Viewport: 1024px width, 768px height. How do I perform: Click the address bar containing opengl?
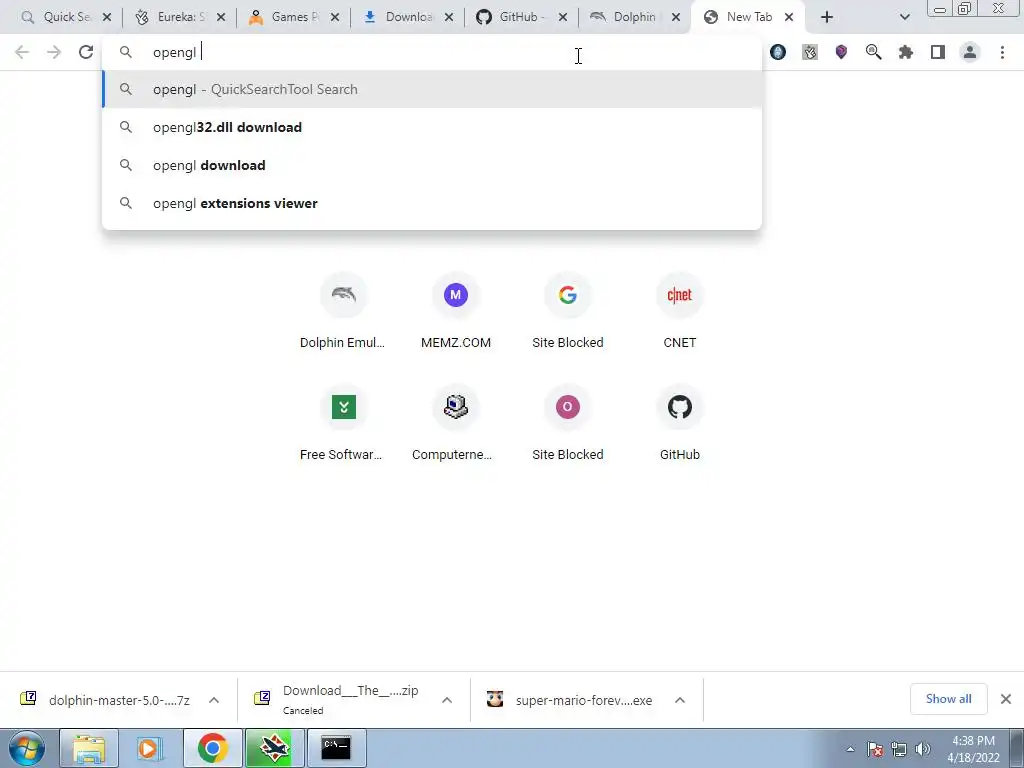[x=432, y=52]
